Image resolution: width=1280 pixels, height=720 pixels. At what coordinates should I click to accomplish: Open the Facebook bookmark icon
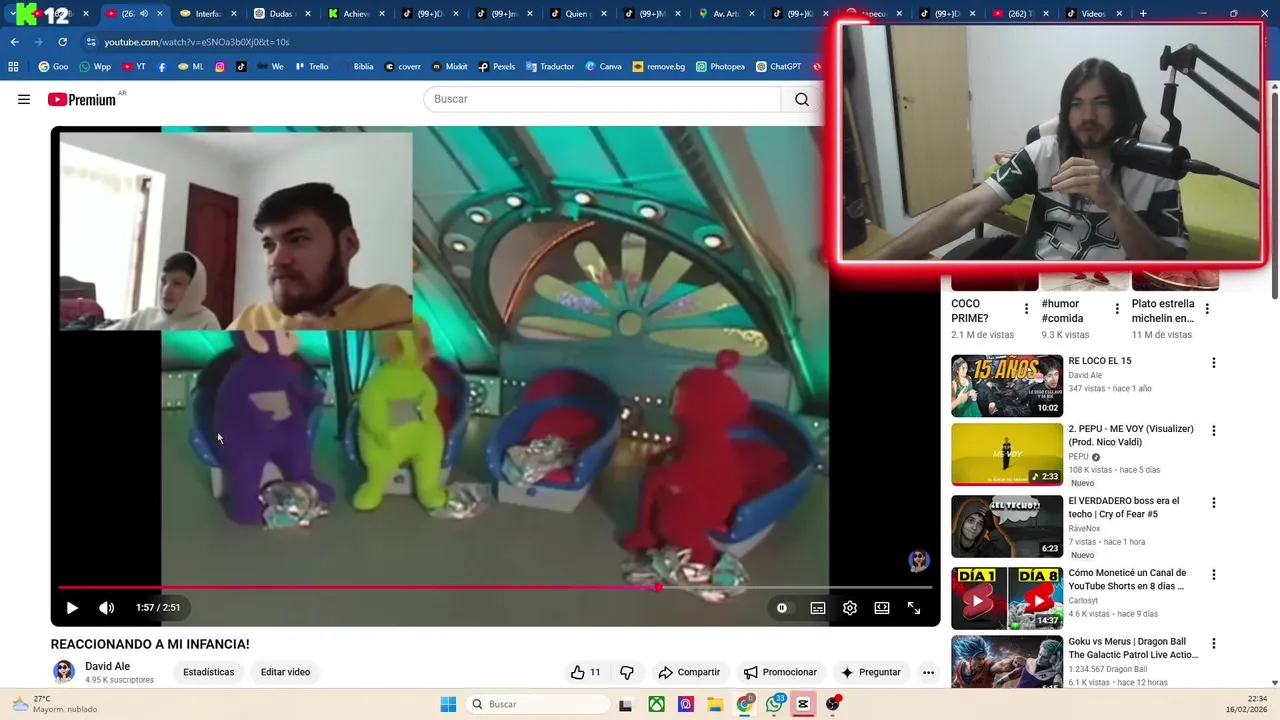click(162, 67)
